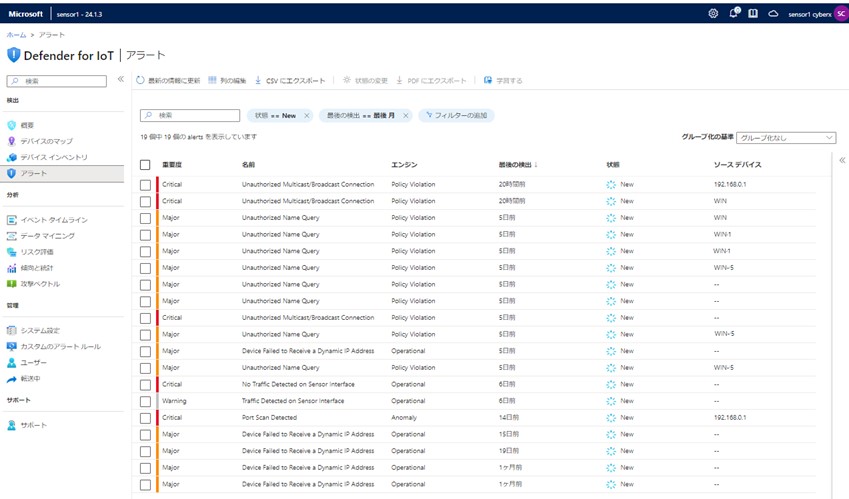This screenshot has height=499, width=849.
Task: Click the sidebar search field
Action: pos(57,81)
